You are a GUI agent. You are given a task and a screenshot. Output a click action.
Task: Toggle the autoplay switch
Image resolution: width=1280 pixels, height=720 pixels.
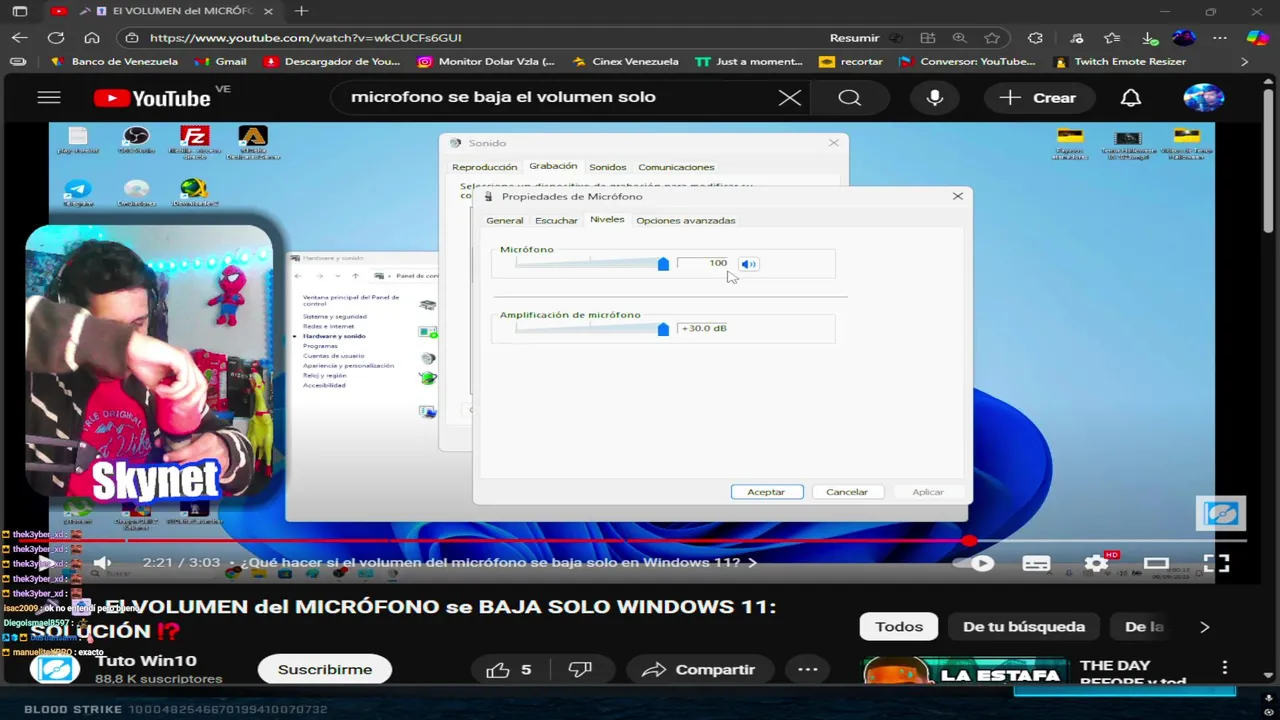click(x=976, y=563)
